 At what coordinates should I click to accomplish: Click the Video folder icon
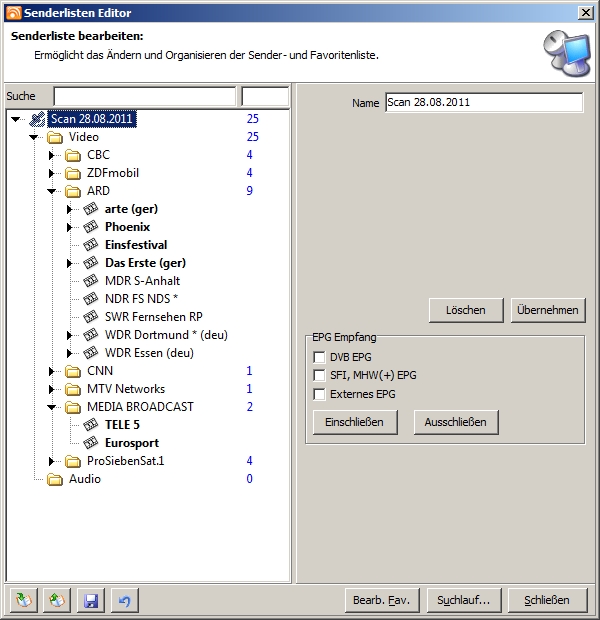click(x=55, y=137)
